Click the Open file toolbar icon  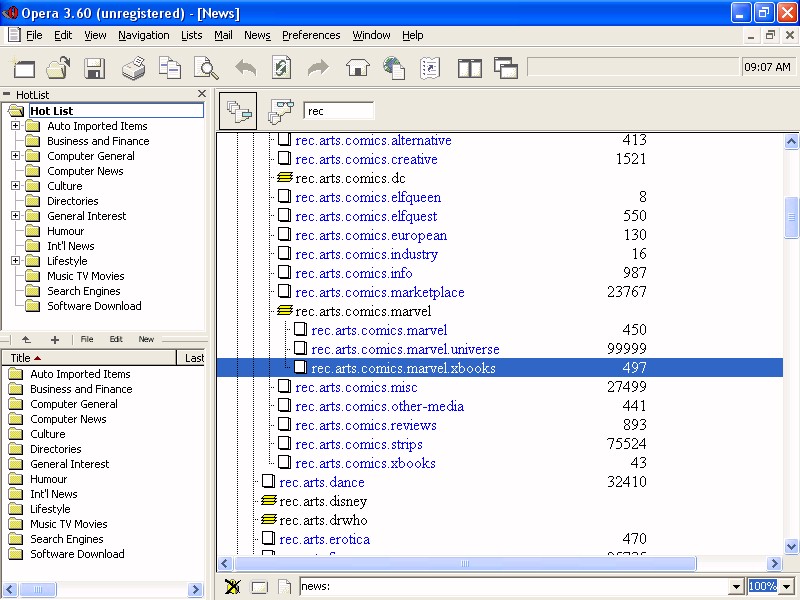[x=59, y=68]
